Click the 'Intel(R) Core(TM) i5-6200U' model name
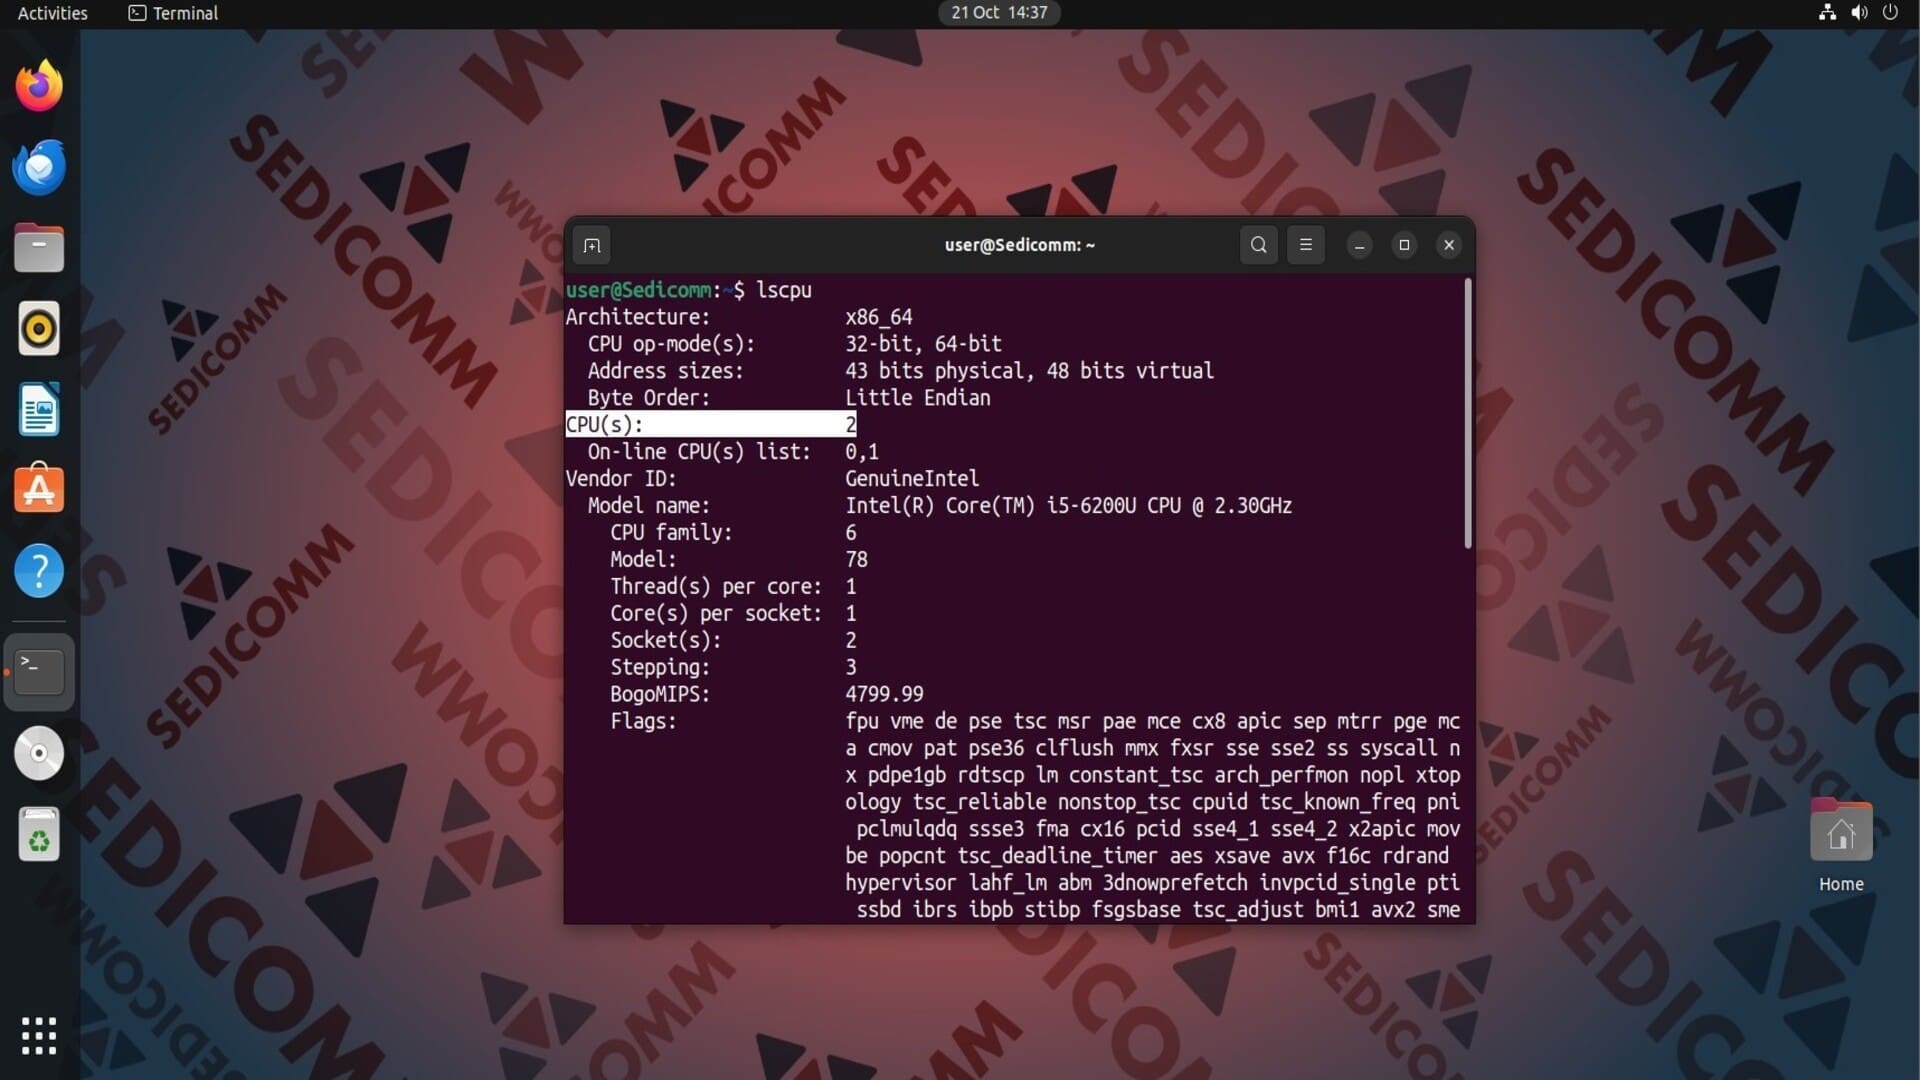1920x1080 pixels. (991, 506)
